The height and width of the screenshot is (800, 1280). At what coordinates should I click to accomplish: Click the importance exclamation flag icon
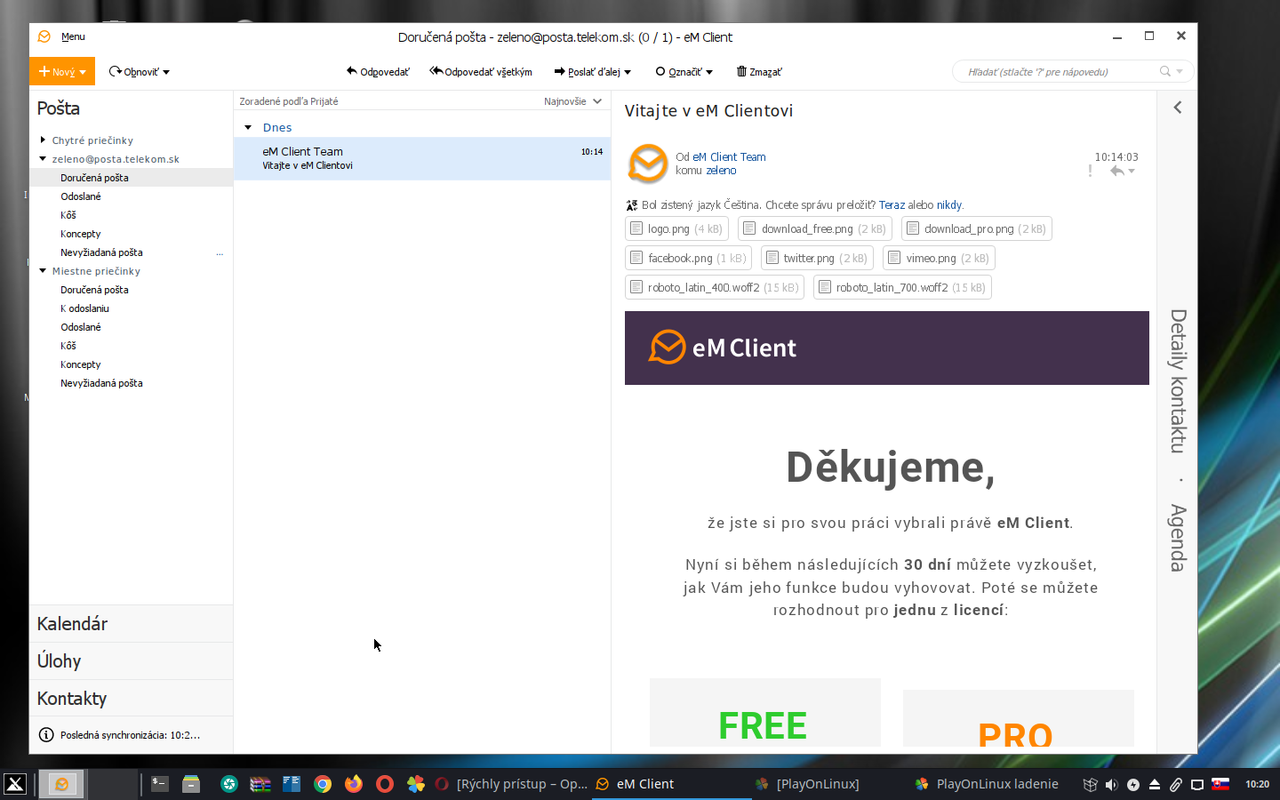pyautogui.click(x=1090, y=171)
